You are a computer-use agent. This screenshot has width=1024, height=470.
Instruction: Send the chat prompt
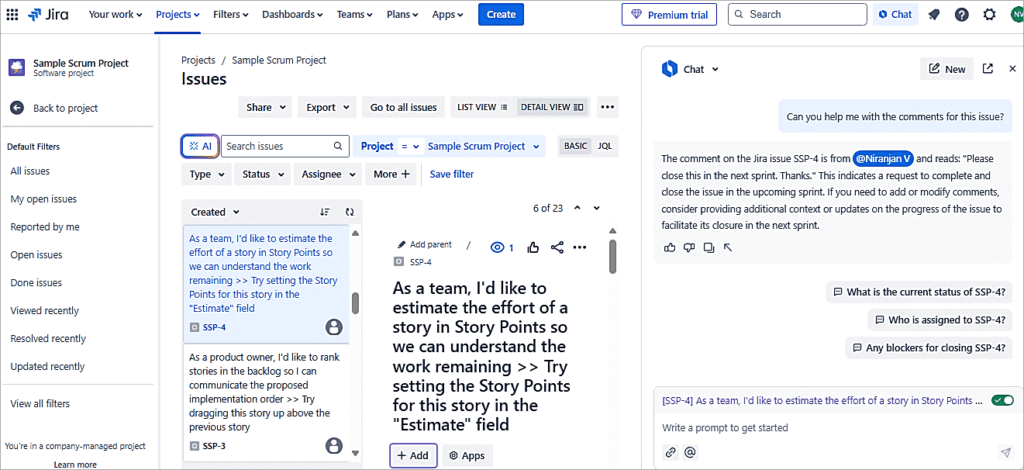click(x=1005, y=452)
